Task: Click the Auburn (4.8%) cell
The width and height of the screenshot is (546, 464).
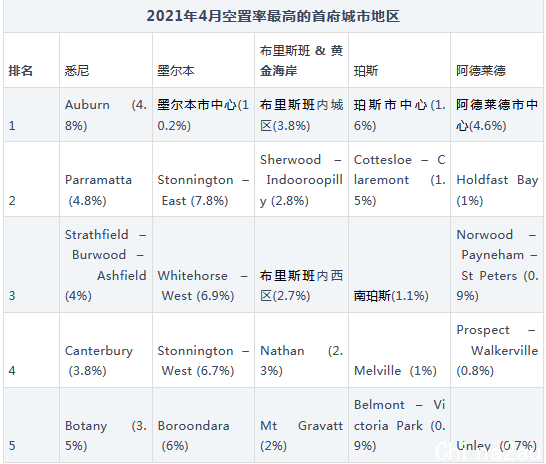Action: pyautogui.click(x=106, y=115)
